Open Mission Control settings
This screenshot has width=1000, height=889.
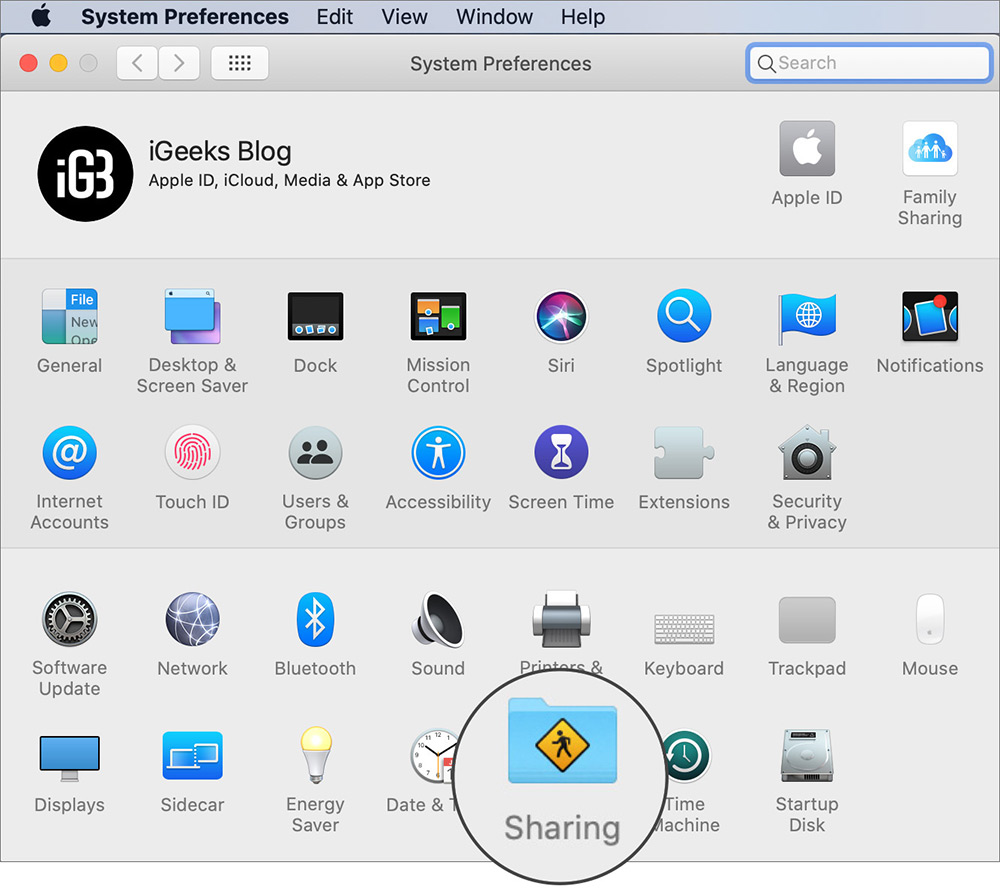[438, 316]
